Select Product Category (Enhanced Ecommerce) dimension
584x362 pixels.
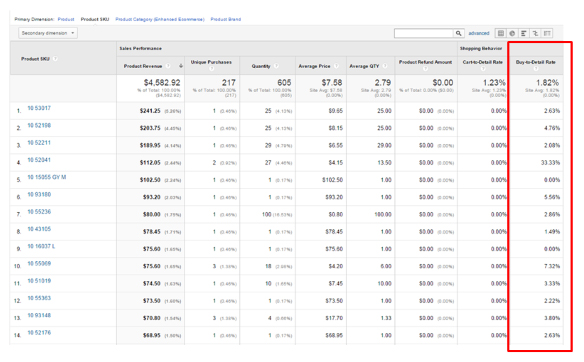(x=160, y=19)
